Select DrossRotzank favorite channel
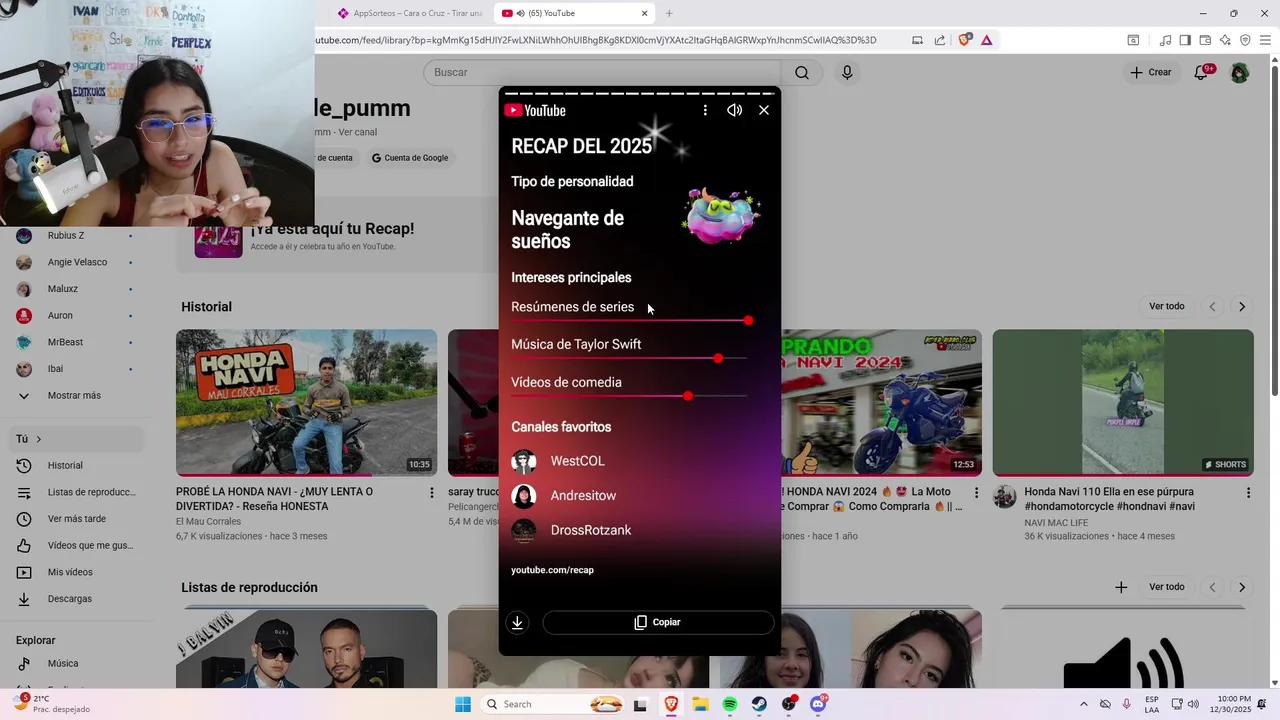Screen dimensions: 1280x720 (x=572, y=530)
